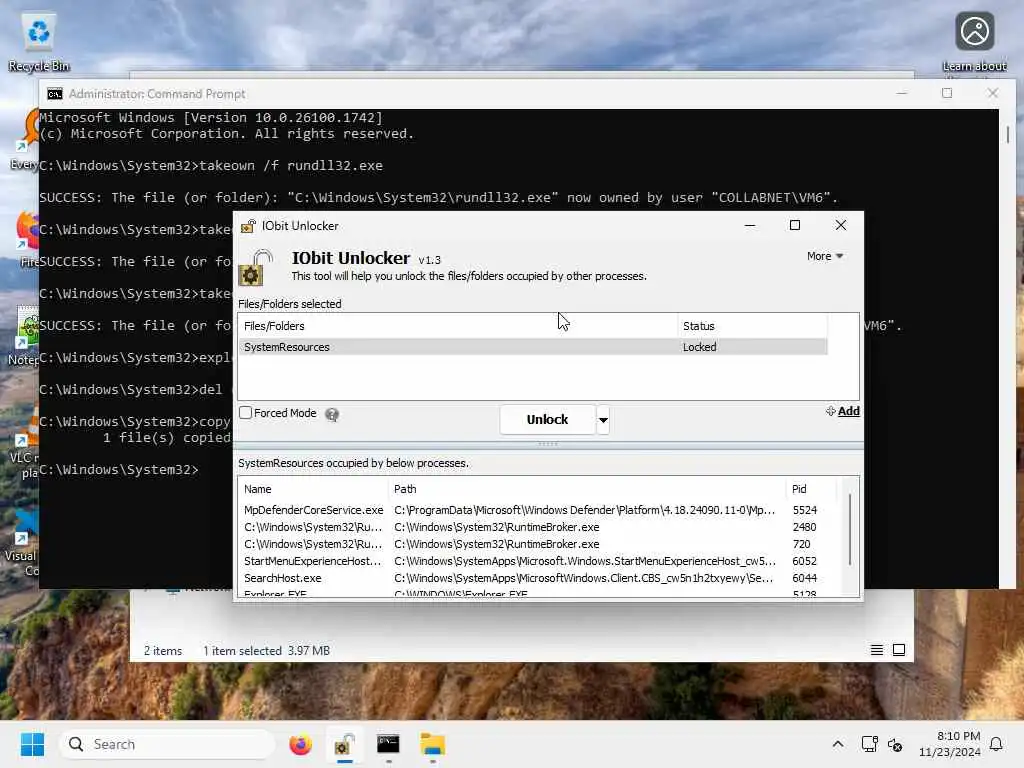This screenshot has width=1024, height=768.
Task: Close the Command Prompt window
Action: 993,93
